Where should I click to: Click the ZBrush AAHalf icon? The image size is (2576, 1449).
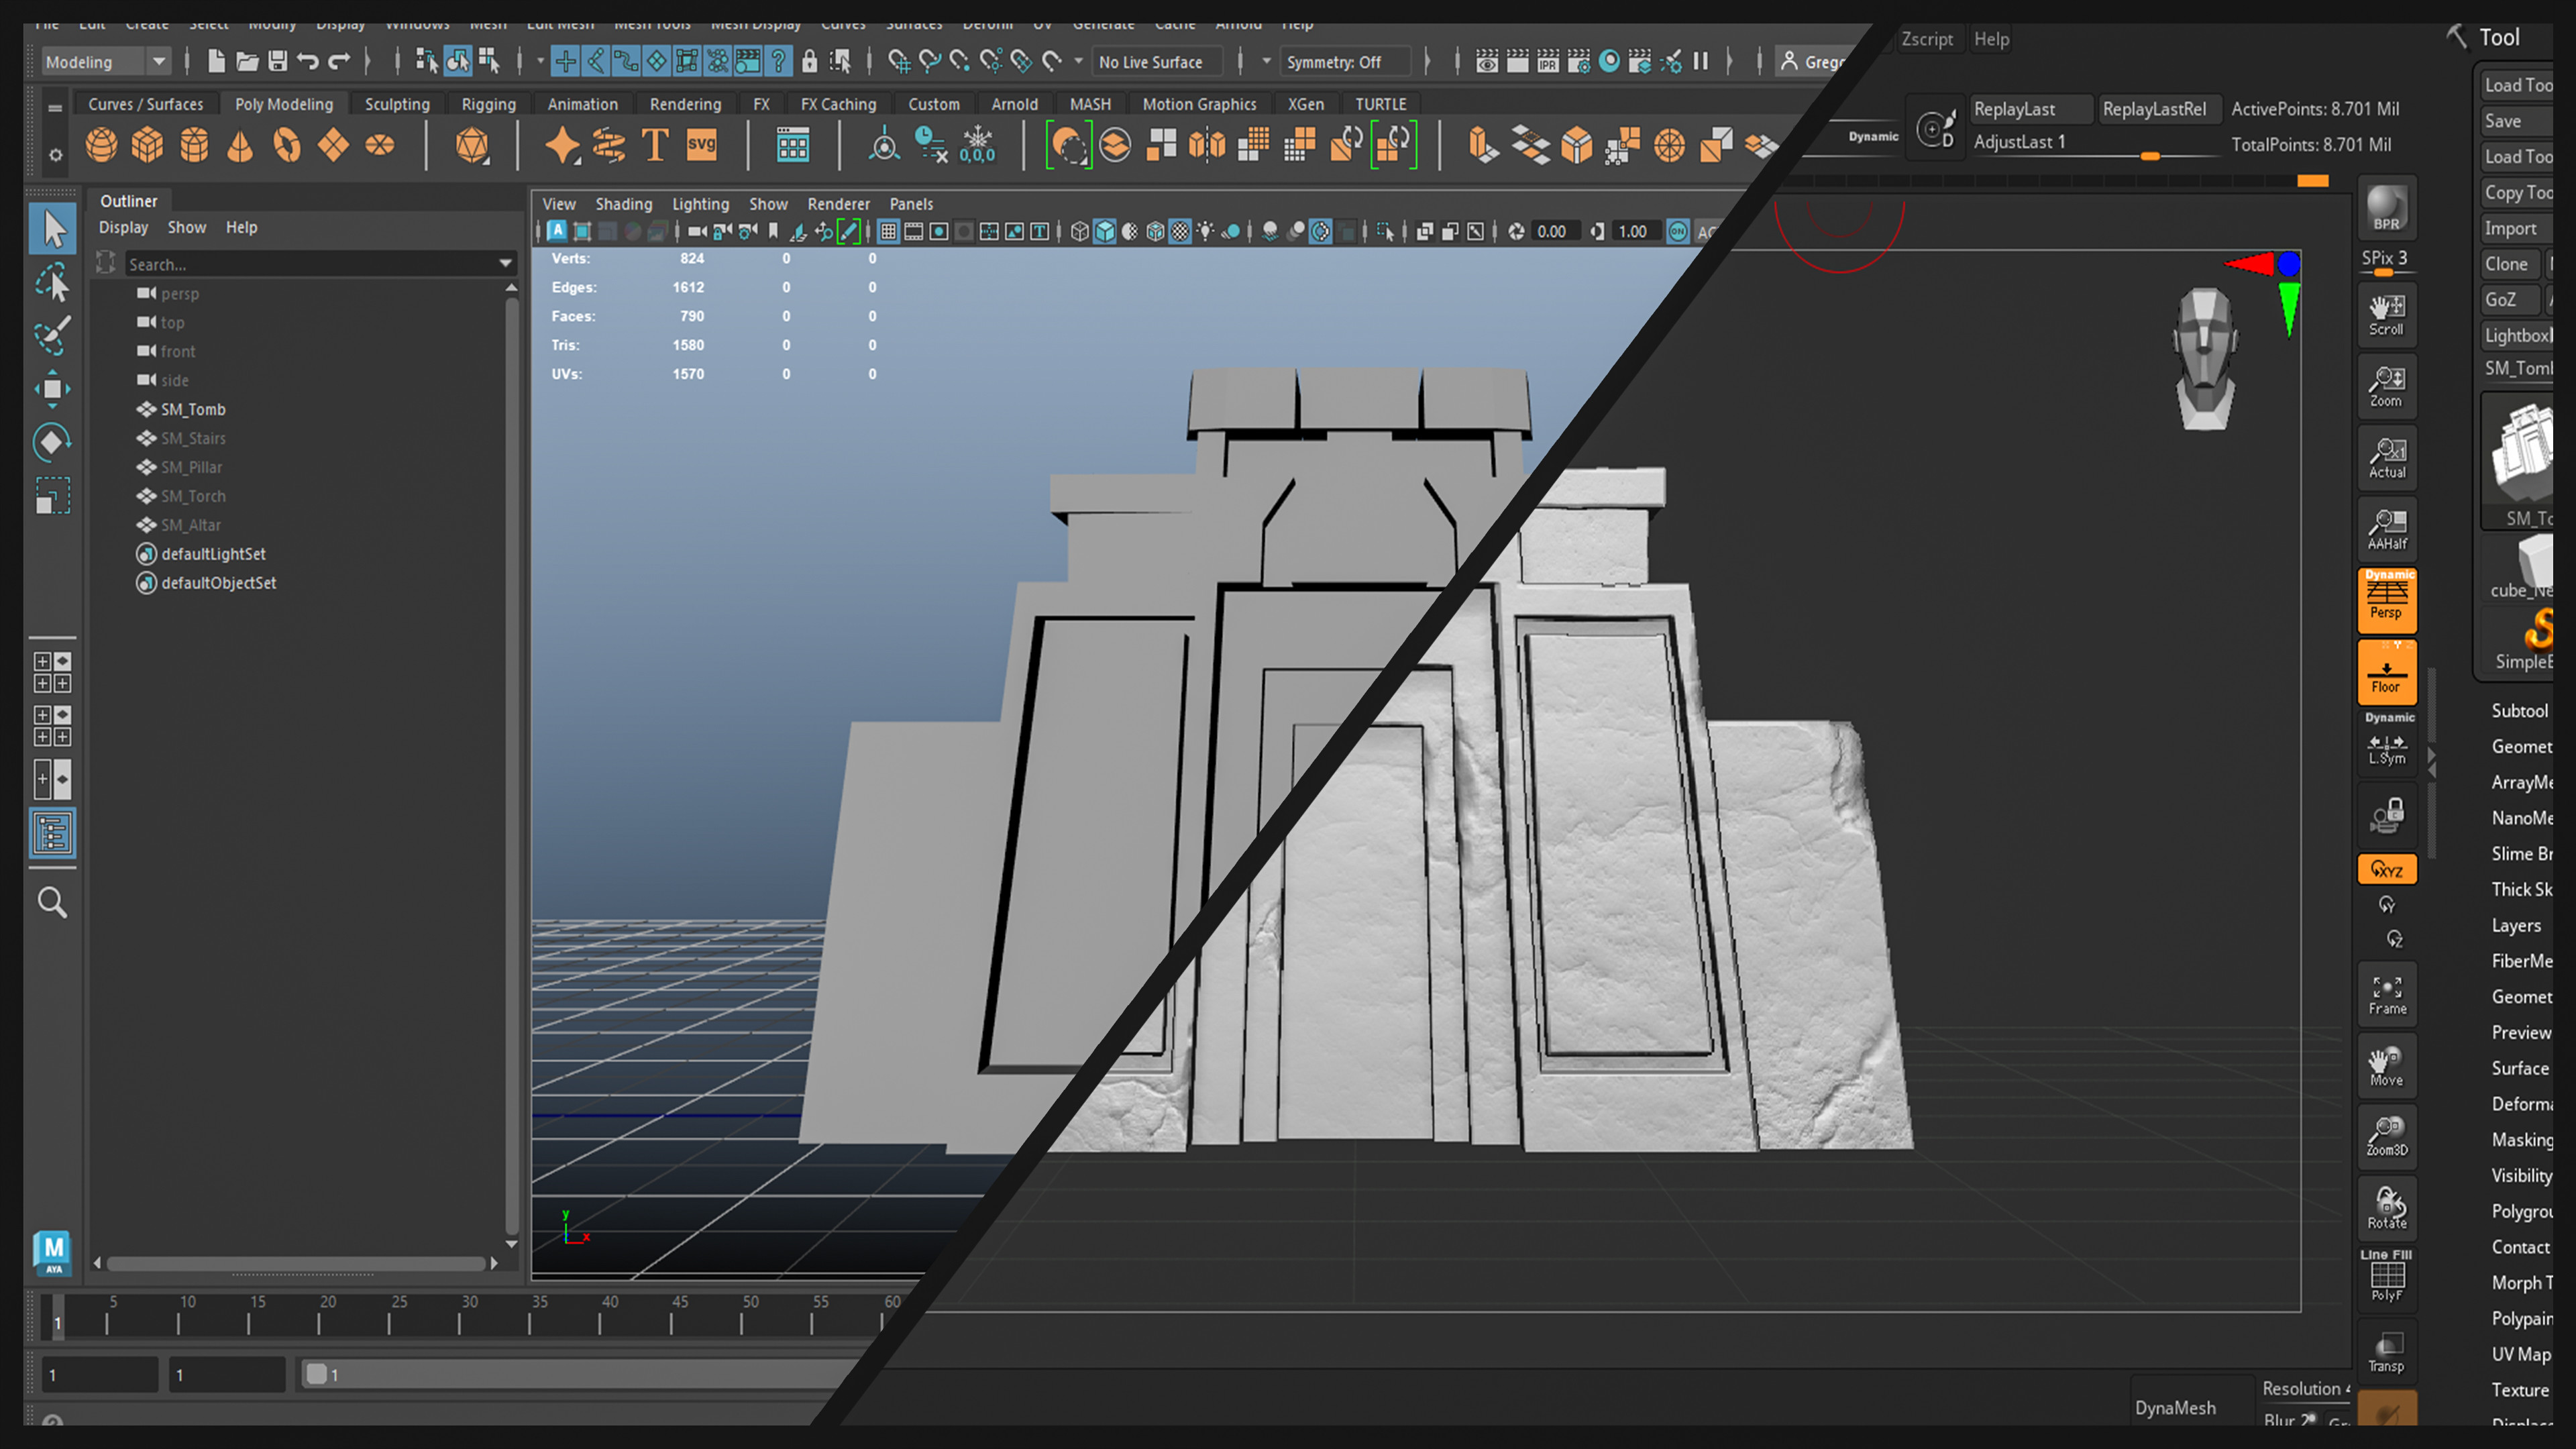[x=2387, y=529]
